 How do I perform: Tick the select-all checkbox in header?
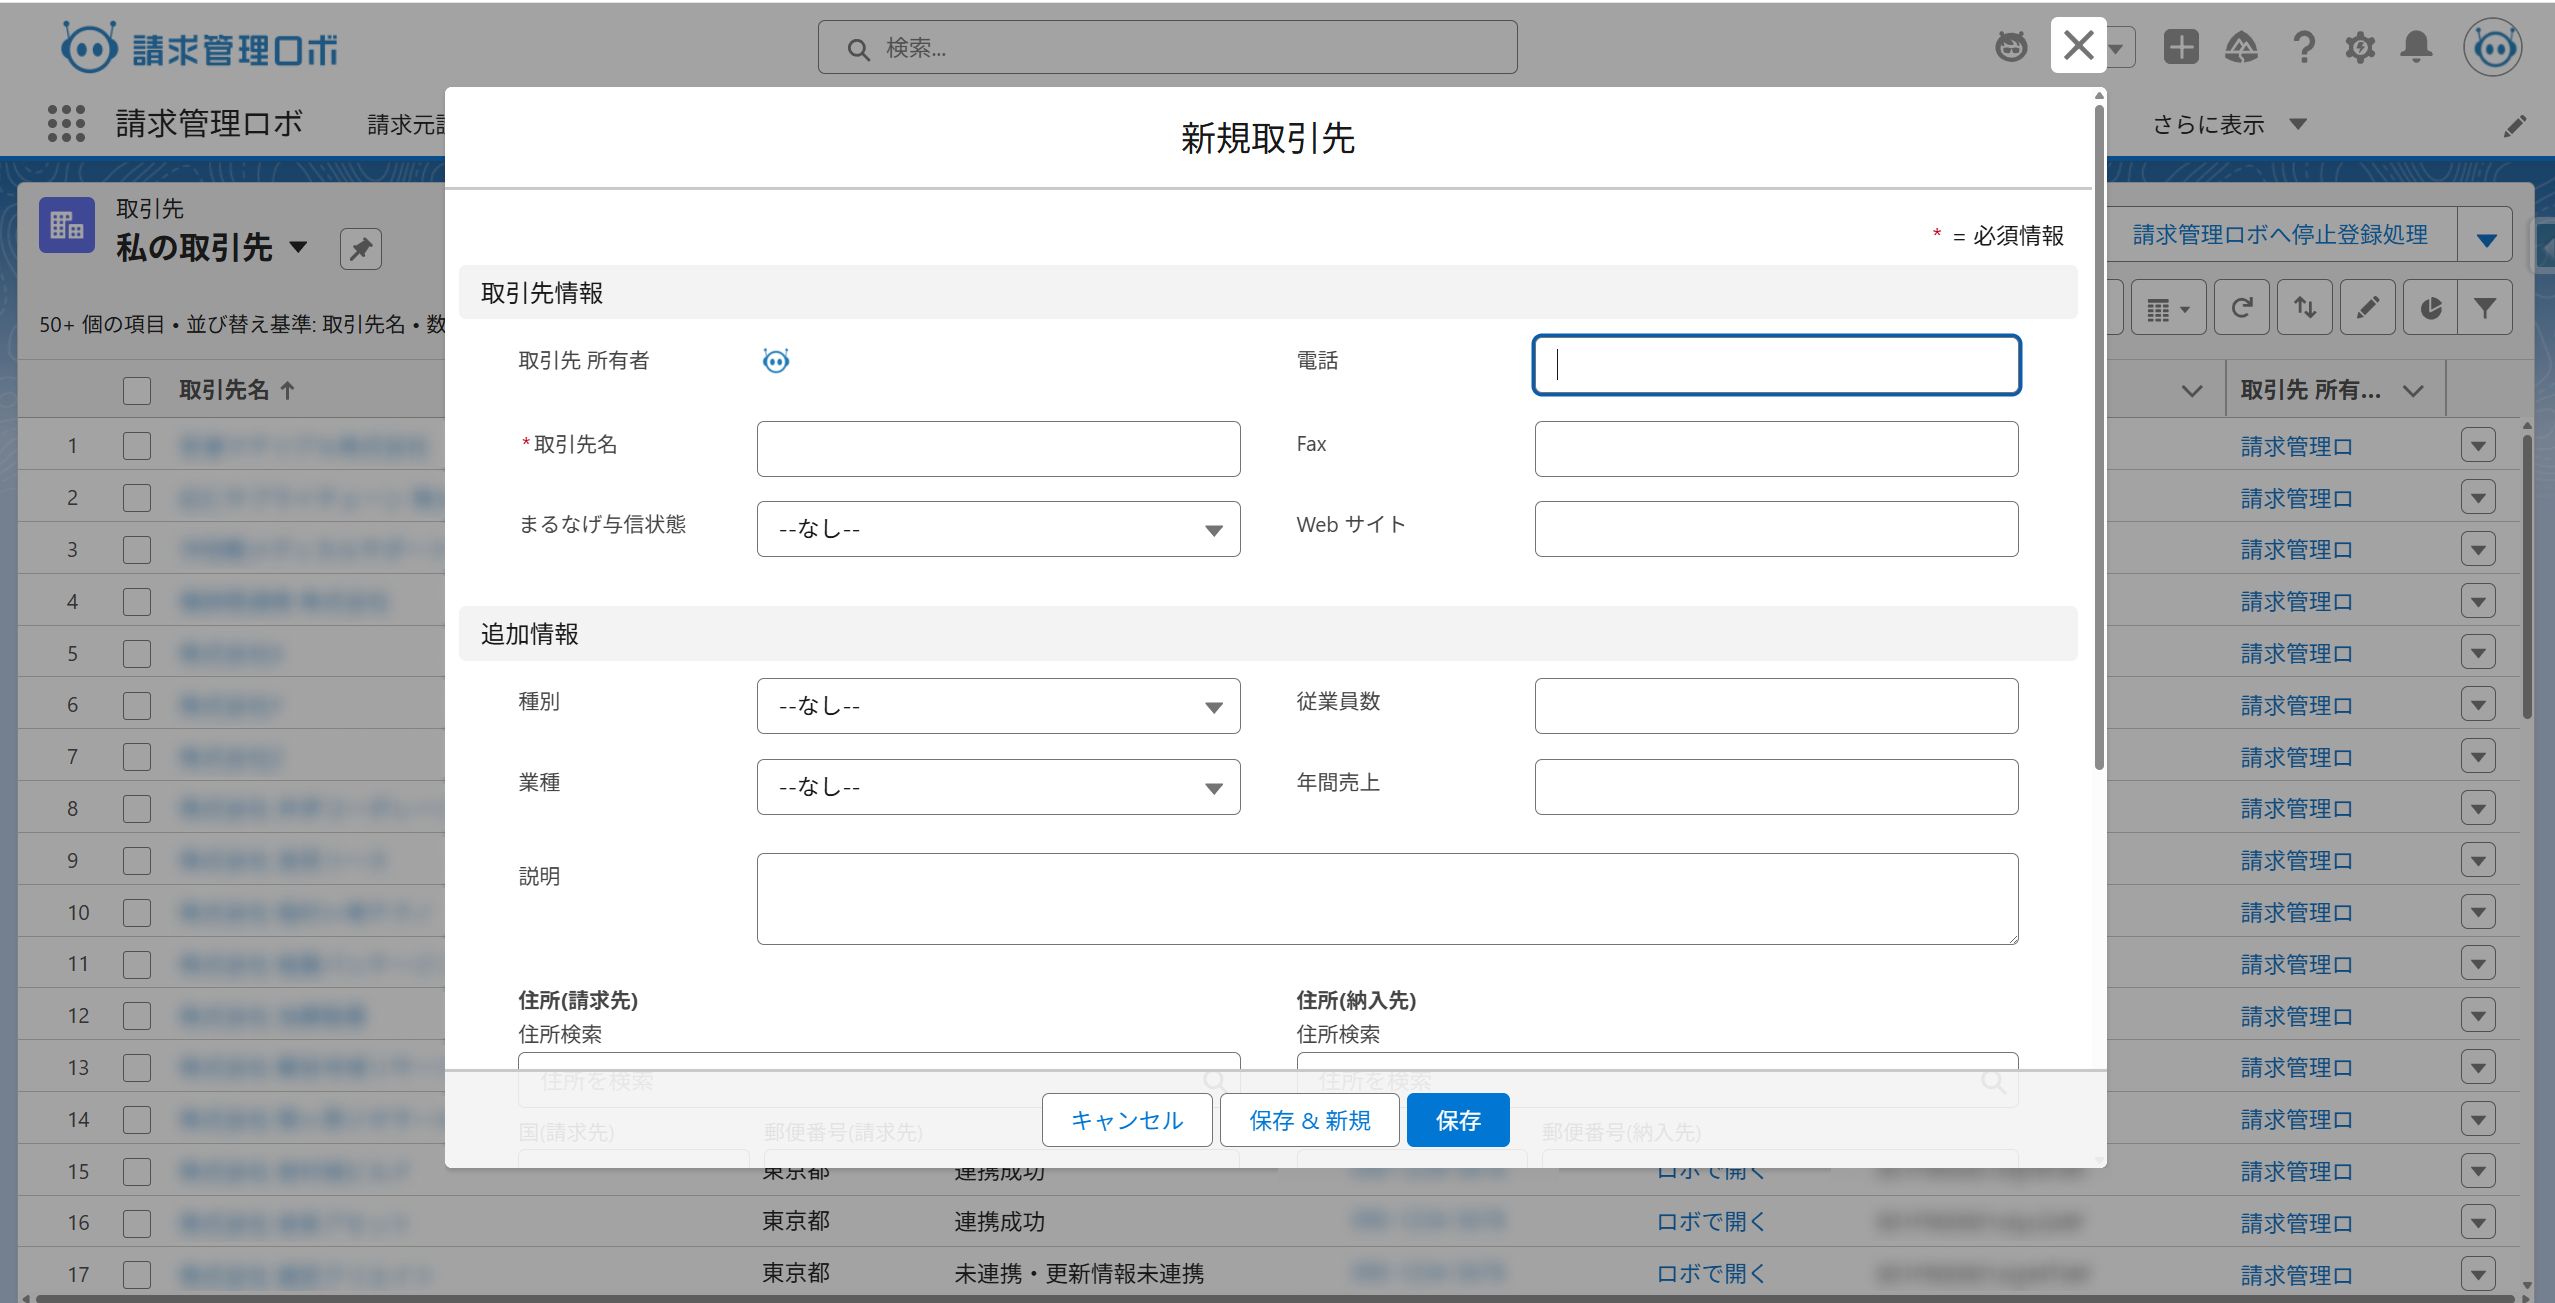click(137, 390)
